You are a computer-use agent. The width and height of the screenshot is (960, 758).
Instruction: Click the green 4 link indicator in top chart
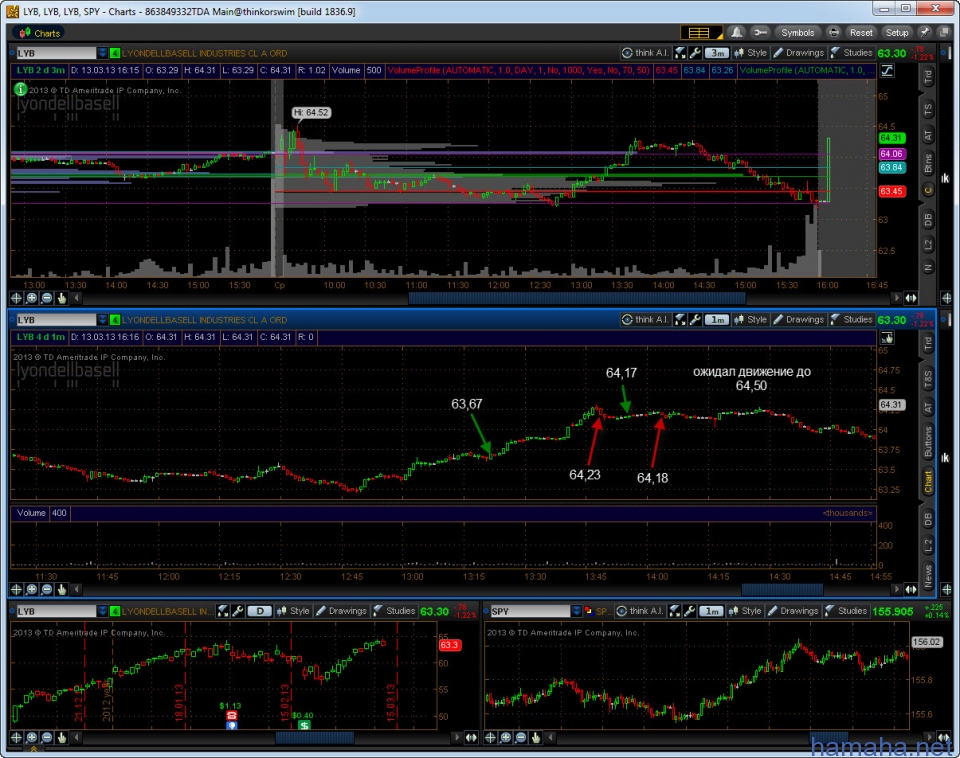point(114,53)
